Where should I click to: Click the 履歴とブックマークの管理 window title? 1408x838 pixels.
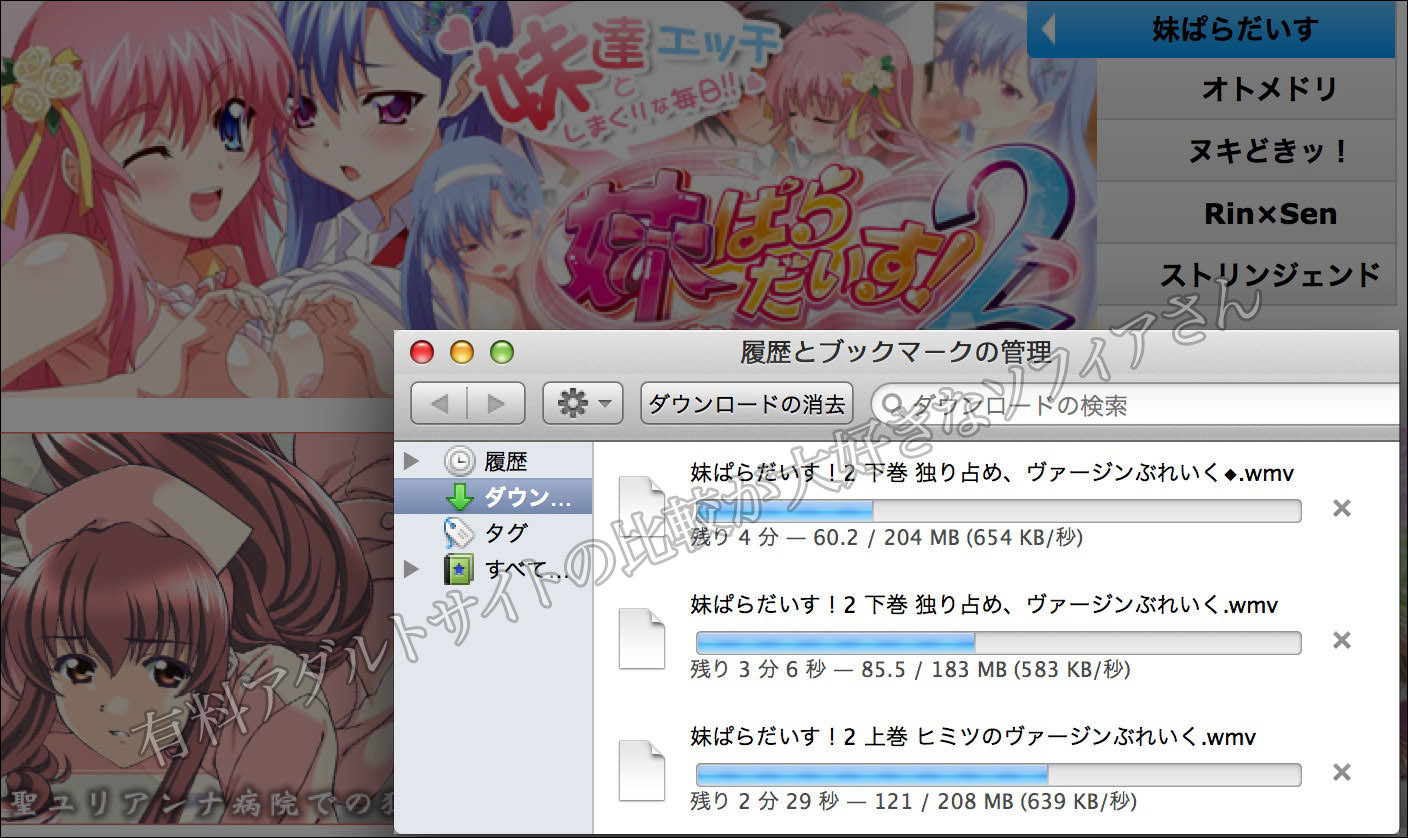coord(896,352)
